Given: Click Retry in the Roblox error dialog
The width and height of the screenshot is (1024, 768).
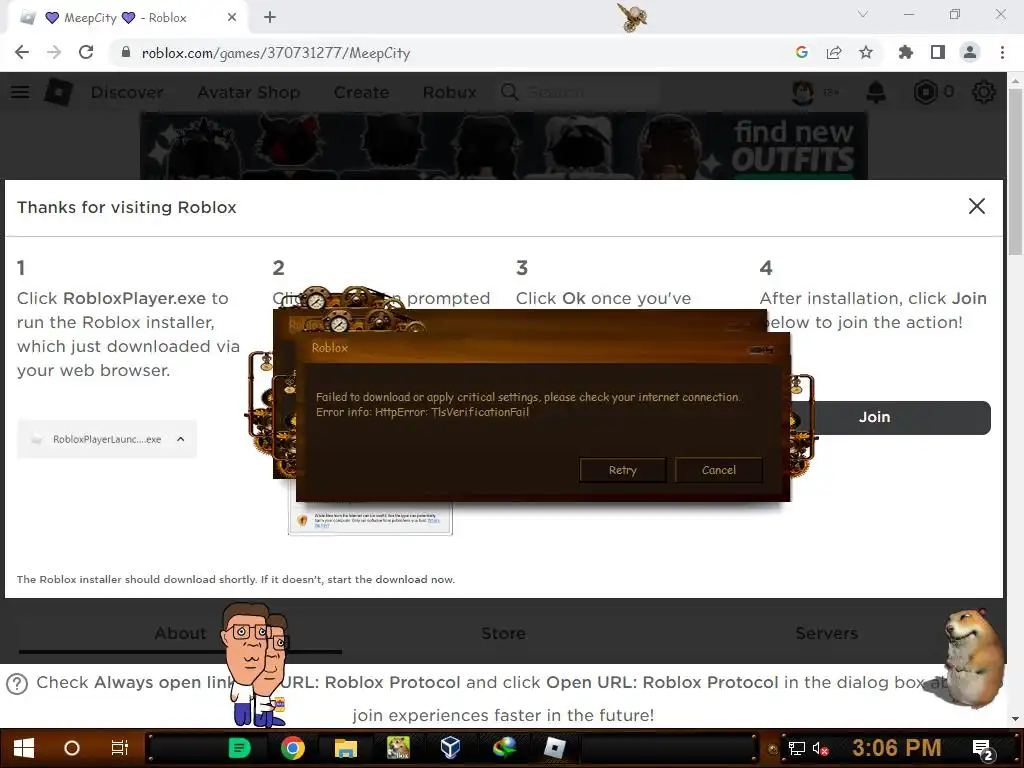Looking at the screenshot, I should (x=622, y=470).
